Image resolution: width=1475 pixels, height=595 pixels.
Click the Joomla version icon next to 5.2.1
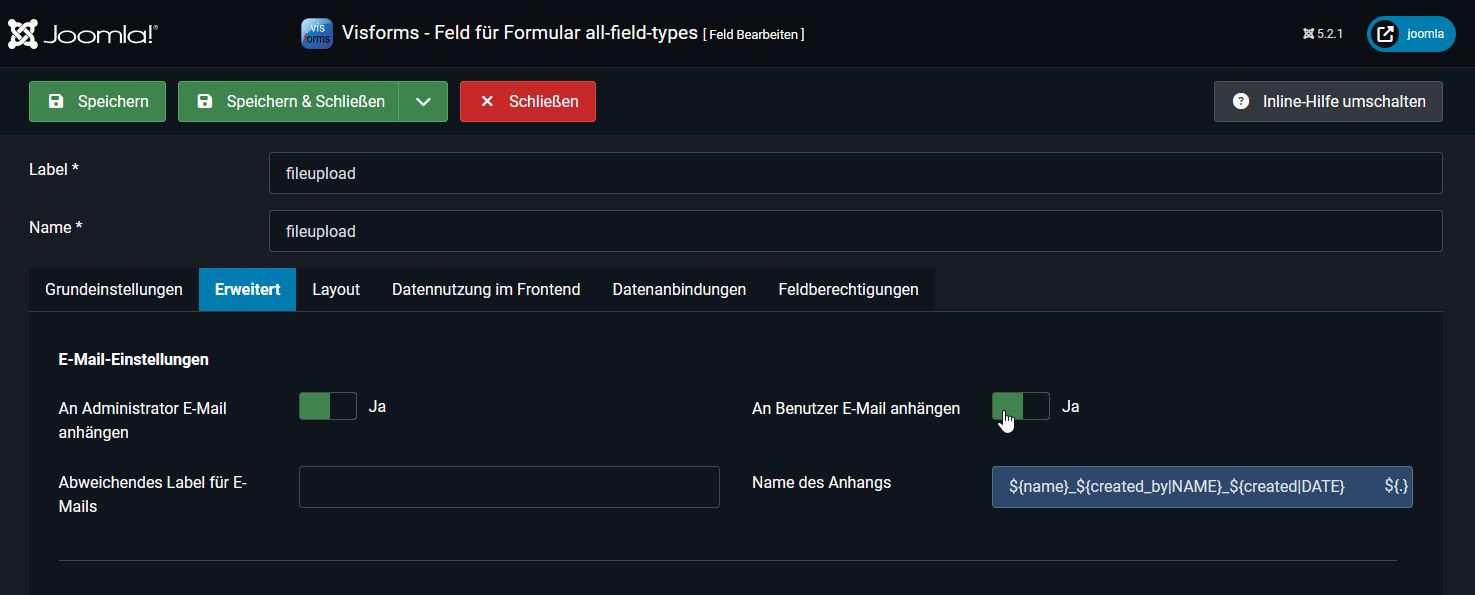pyautogui.click(x=1307, y=33)
